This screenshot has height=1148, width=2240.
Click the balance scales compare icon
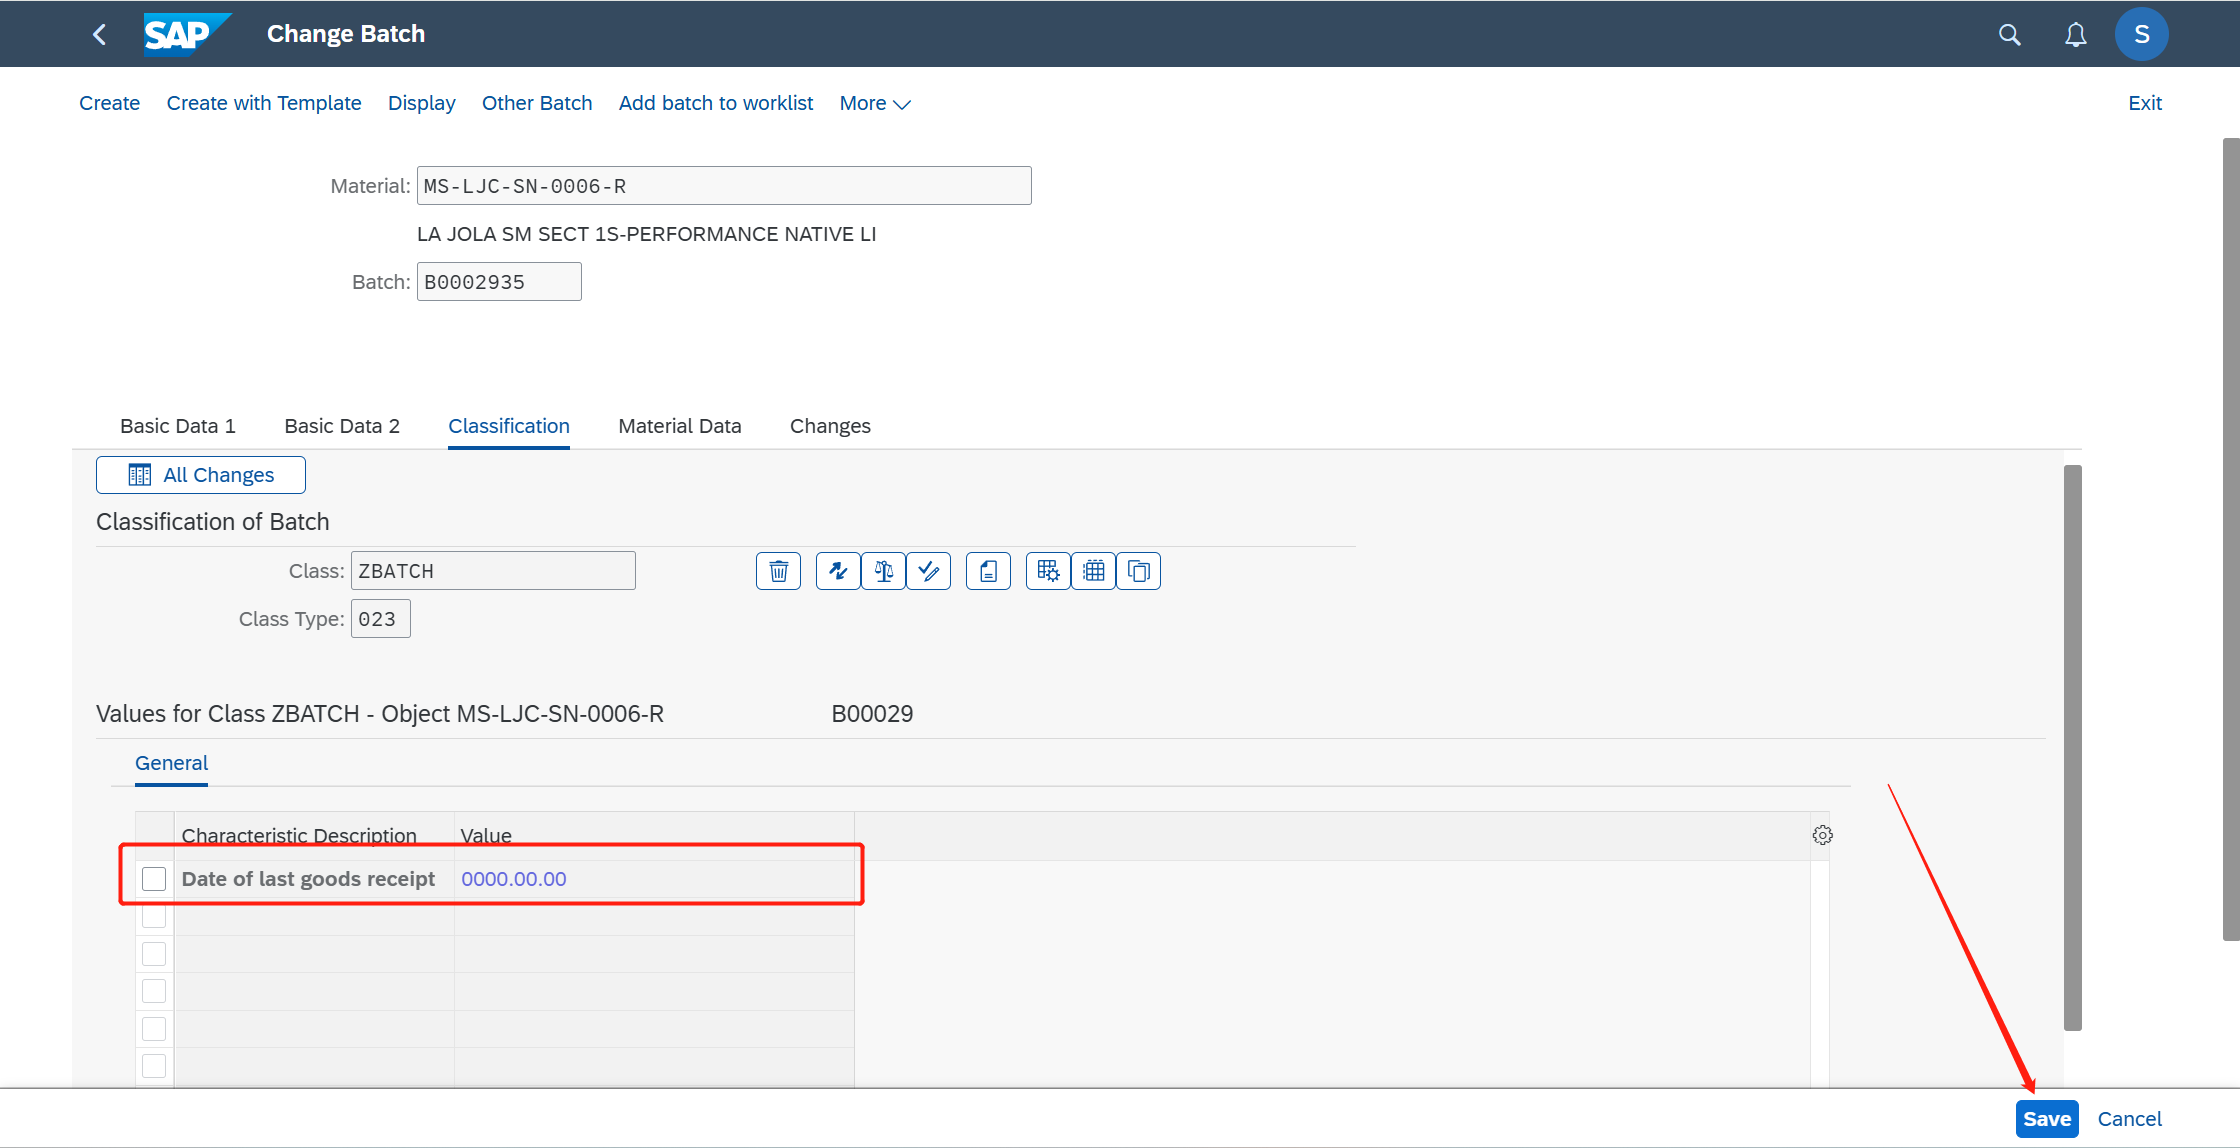(883, 571)
